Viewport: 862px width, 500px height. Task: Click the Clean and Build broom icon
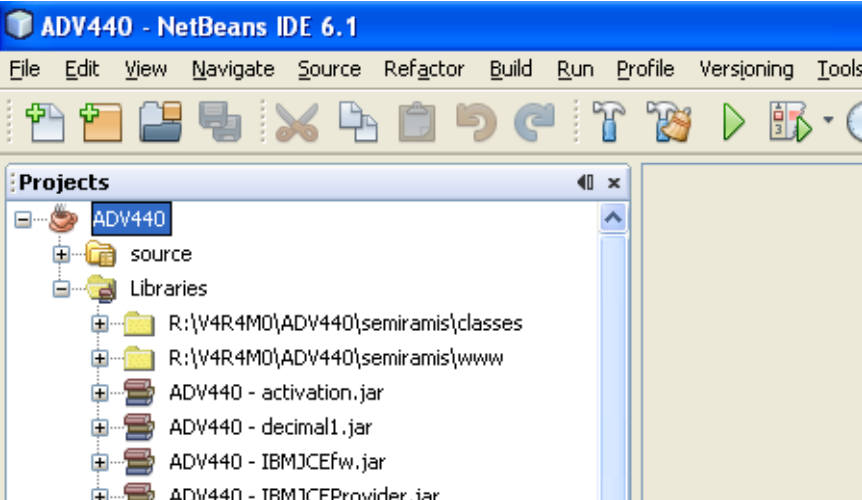tap(667, 123)
